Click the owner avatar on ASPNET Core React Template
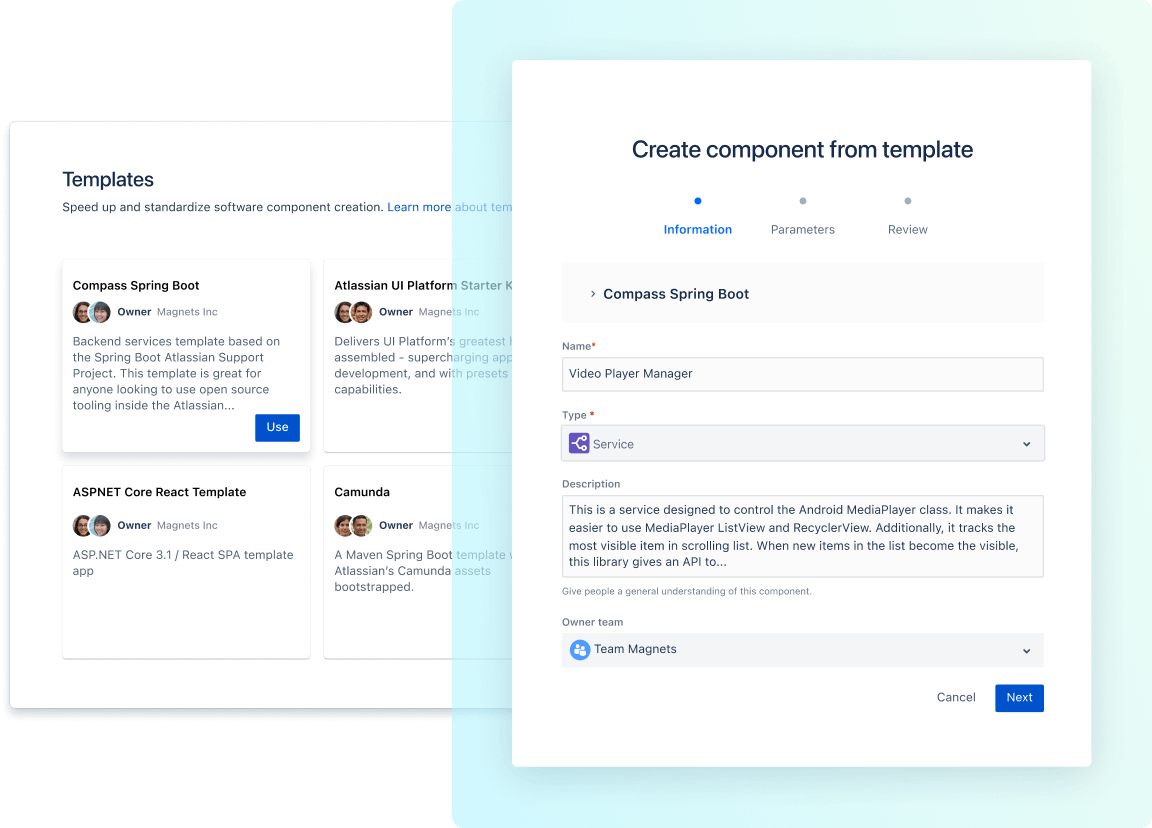Viewport: 1152px width, 828px height. point(82,525)
